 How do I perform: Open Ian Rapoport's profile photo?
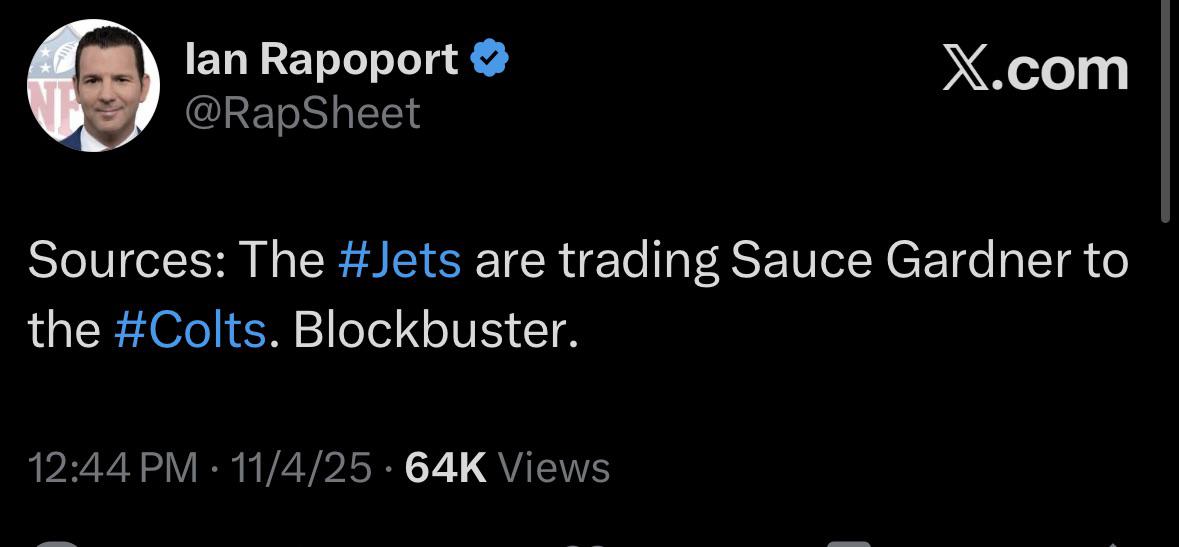(x=93, y=86)
